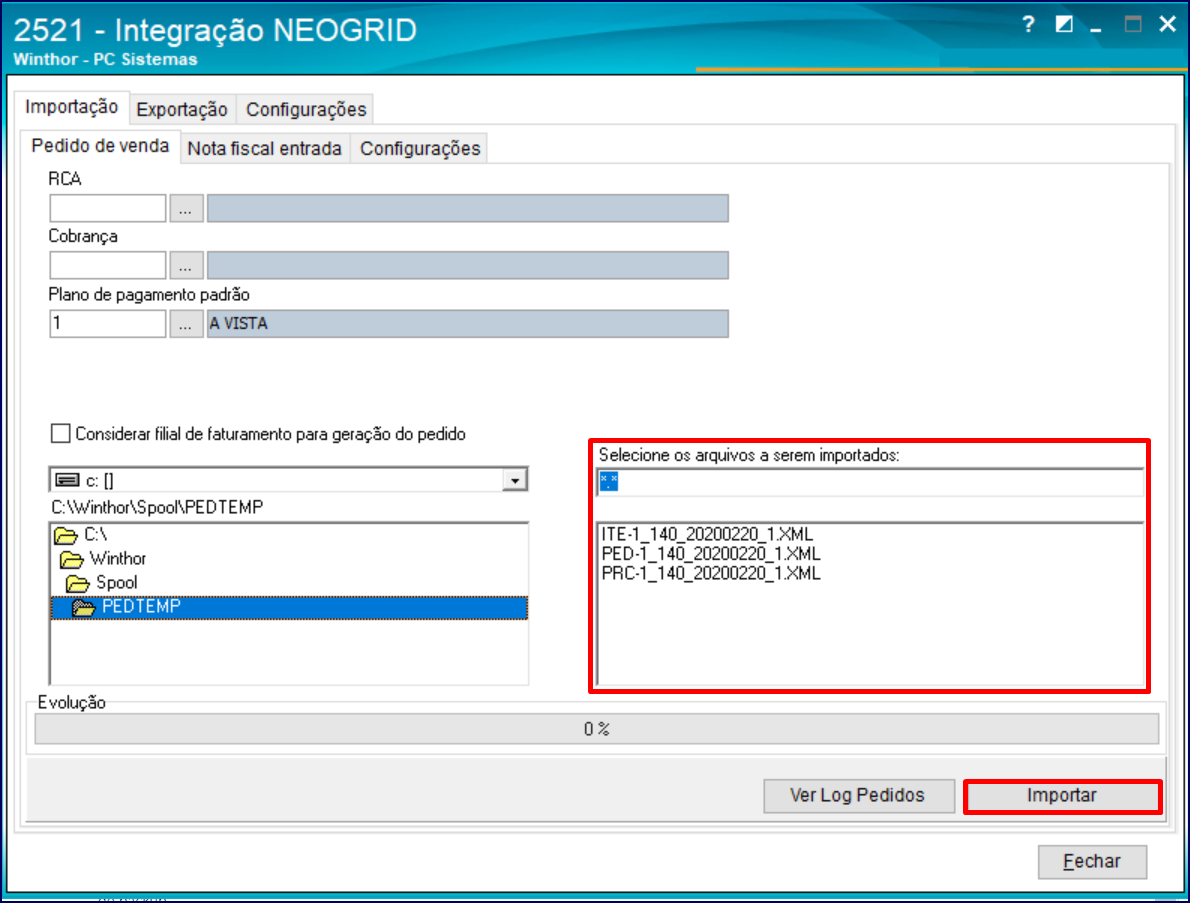The height and width of the screenshot is (903, 1190).
Task: Click the A VISTA description field
Action: click(x=468, y=324)
